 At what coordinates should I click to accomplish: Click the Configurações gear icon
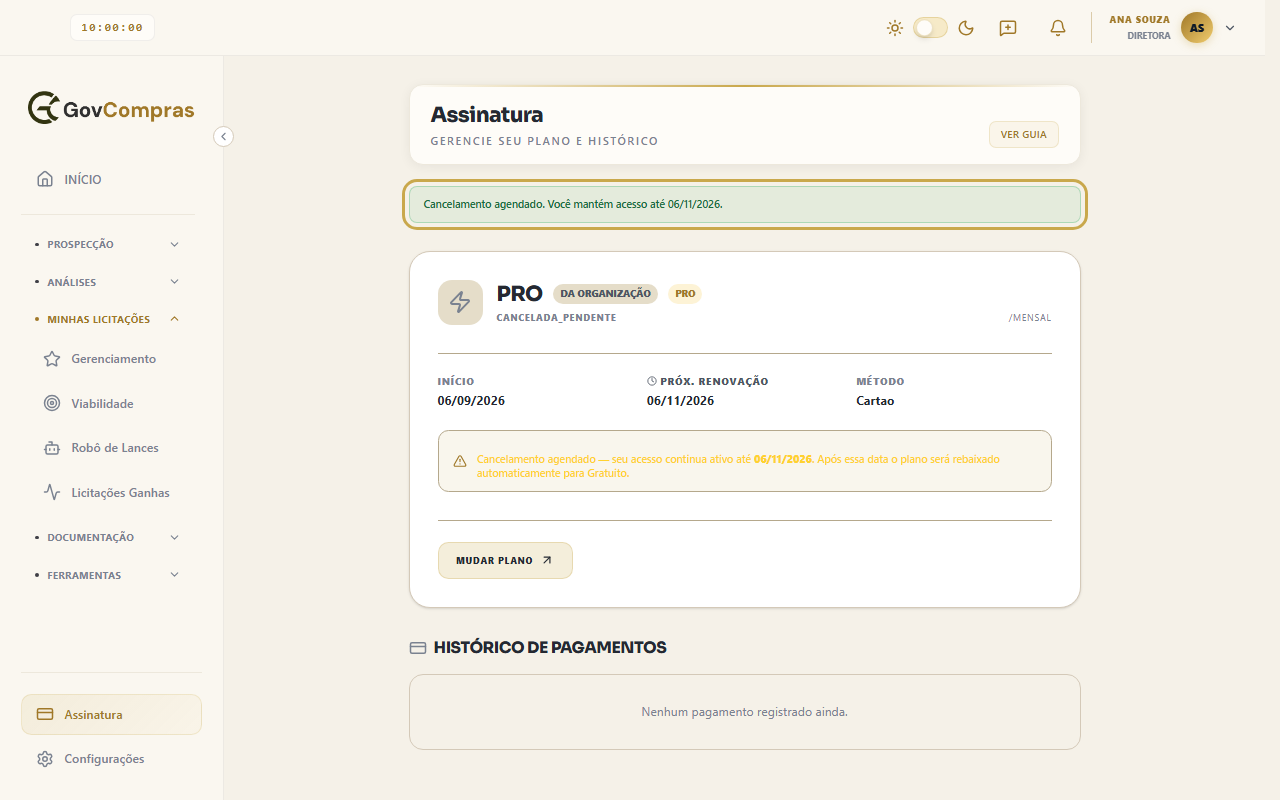click(x=45, y=759)
